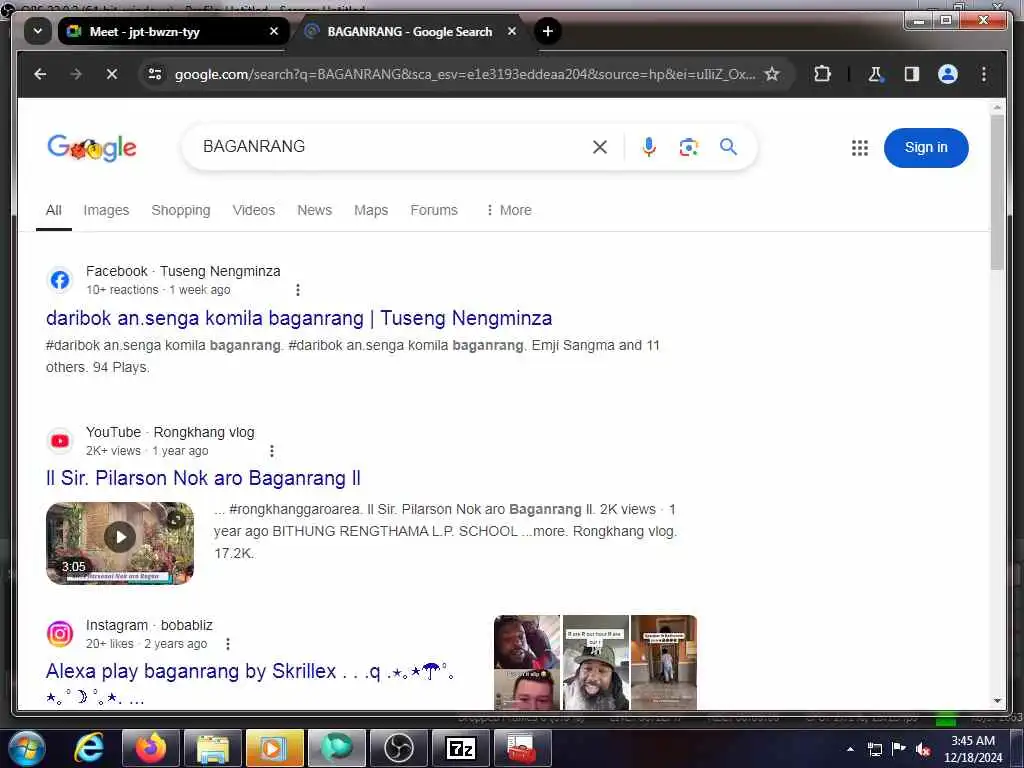Launch Internet Explorer from taskbar
The height and width of the screenshot is (768, 1024).
coord(88,748)
